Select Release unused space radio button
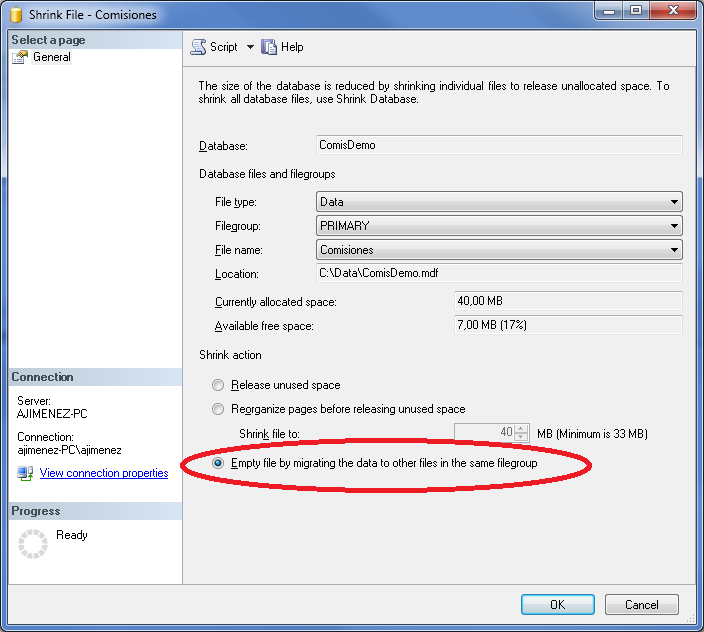Viewport: 704px width, 632px height. click(x=218, y=385)
